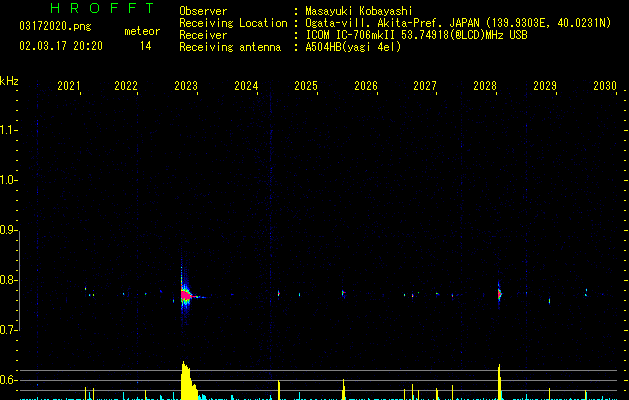
Task: Click the 2030 time axis label
Action: click(605, 86)
